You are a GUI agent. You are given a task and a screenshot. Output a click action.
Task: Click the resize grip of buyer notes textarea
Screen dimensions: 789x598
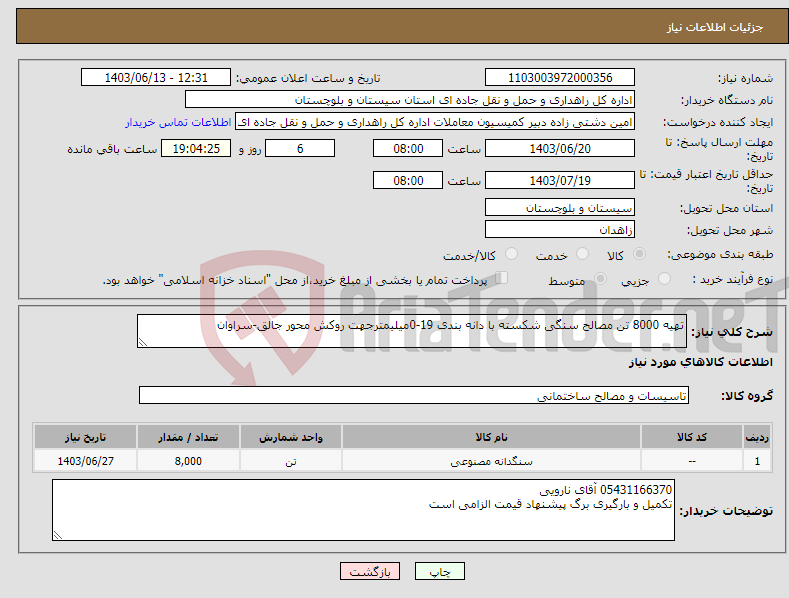(x=58, y=535)
